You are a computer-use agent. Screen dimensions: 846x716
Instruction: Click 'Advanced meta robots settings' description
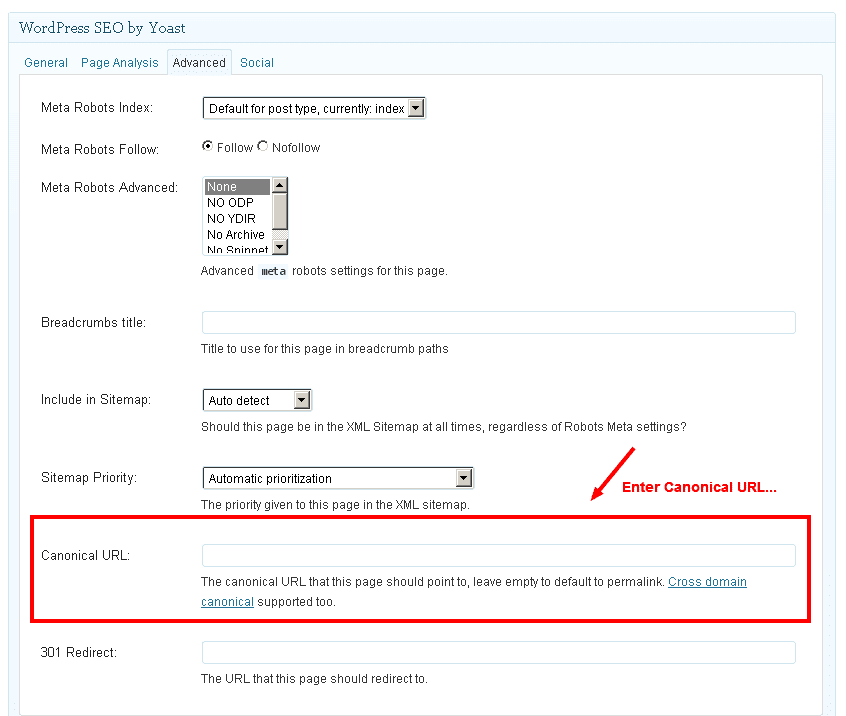(324, 271)
